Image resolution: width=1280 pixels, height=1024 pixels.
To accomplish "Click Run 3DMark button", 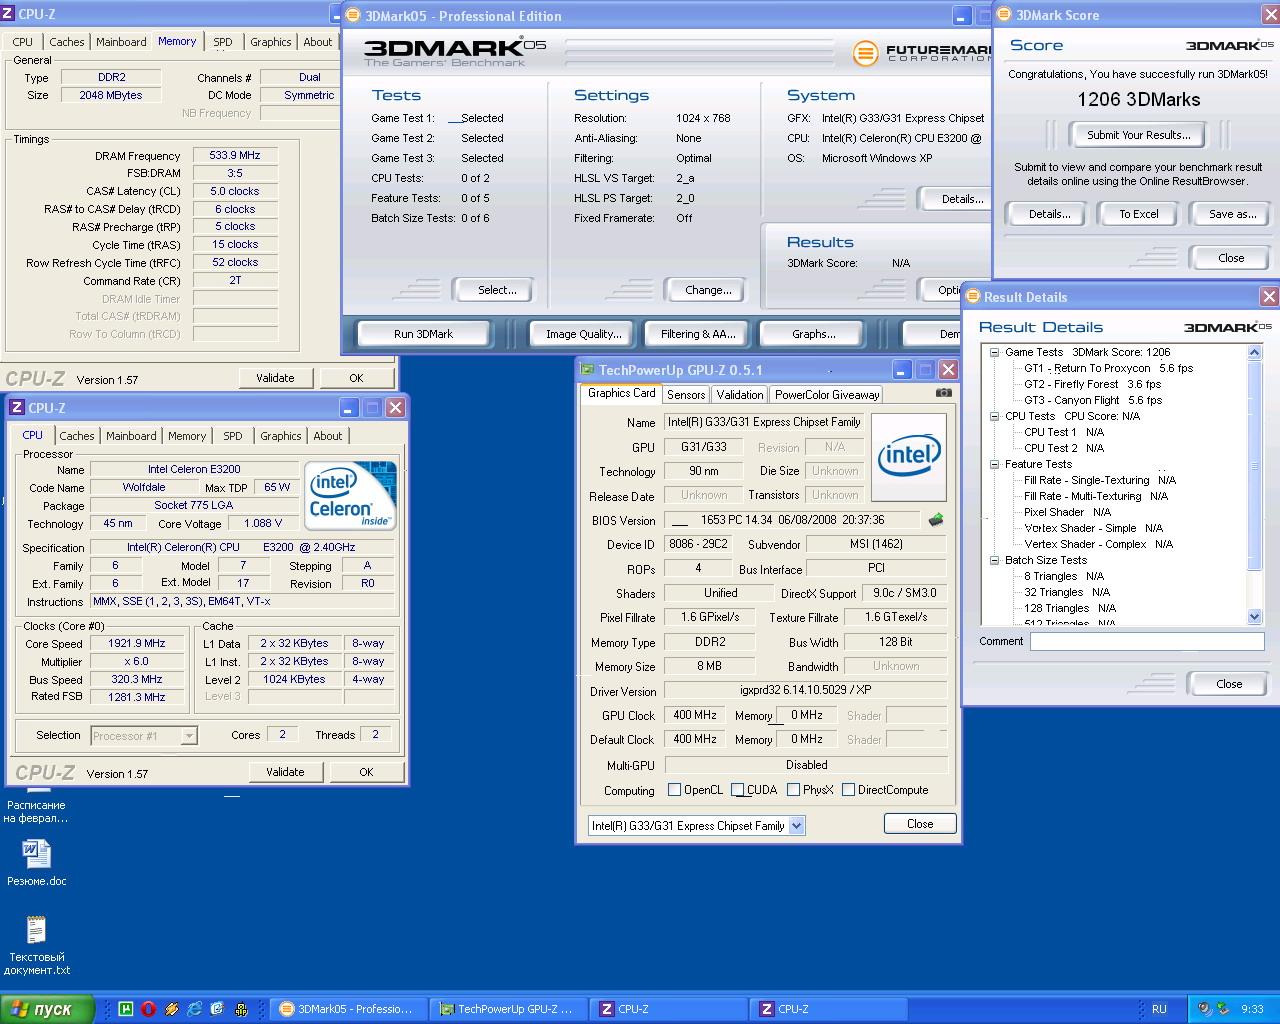I will point(423,334).
